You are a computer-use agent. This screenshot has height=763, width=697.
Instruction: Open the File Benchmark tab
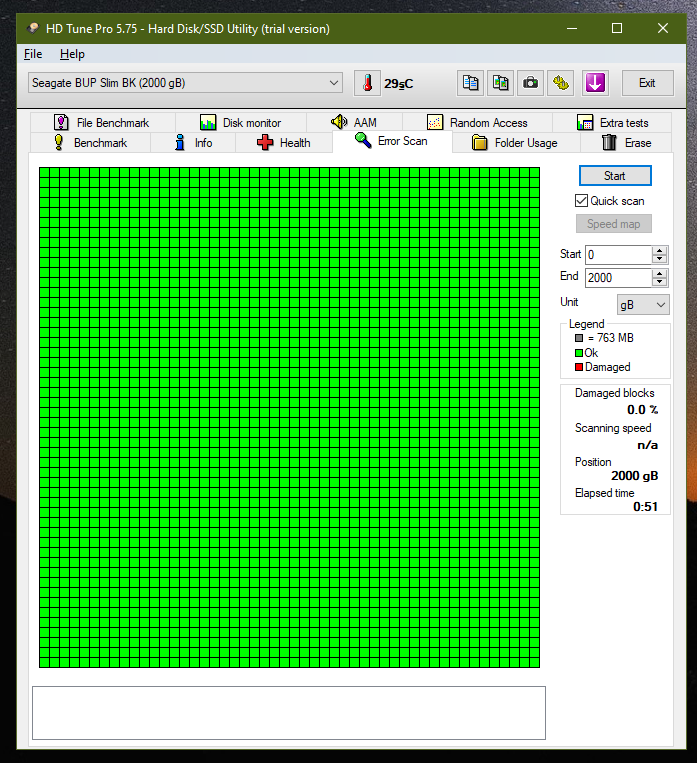tap(102, 123)
